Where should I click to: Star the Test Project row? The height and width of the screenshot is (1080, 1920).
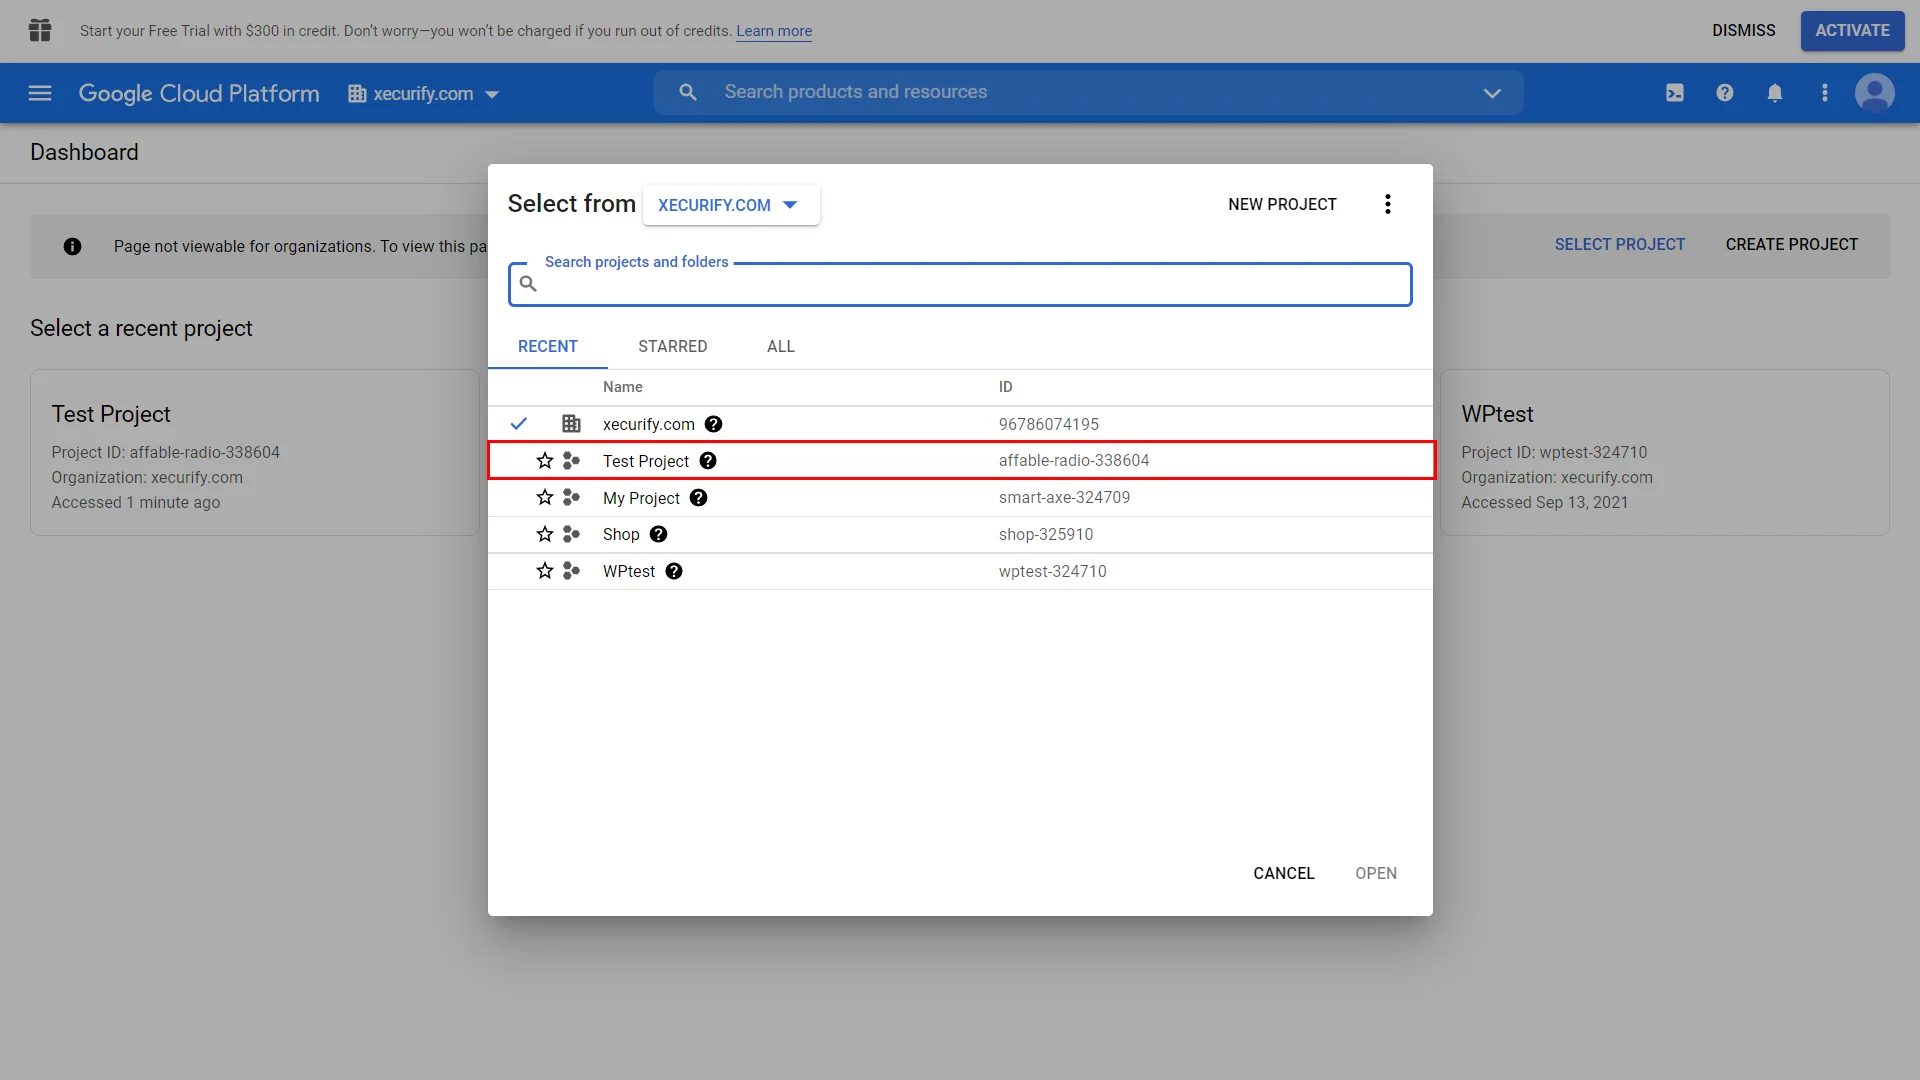pos(545,461)
